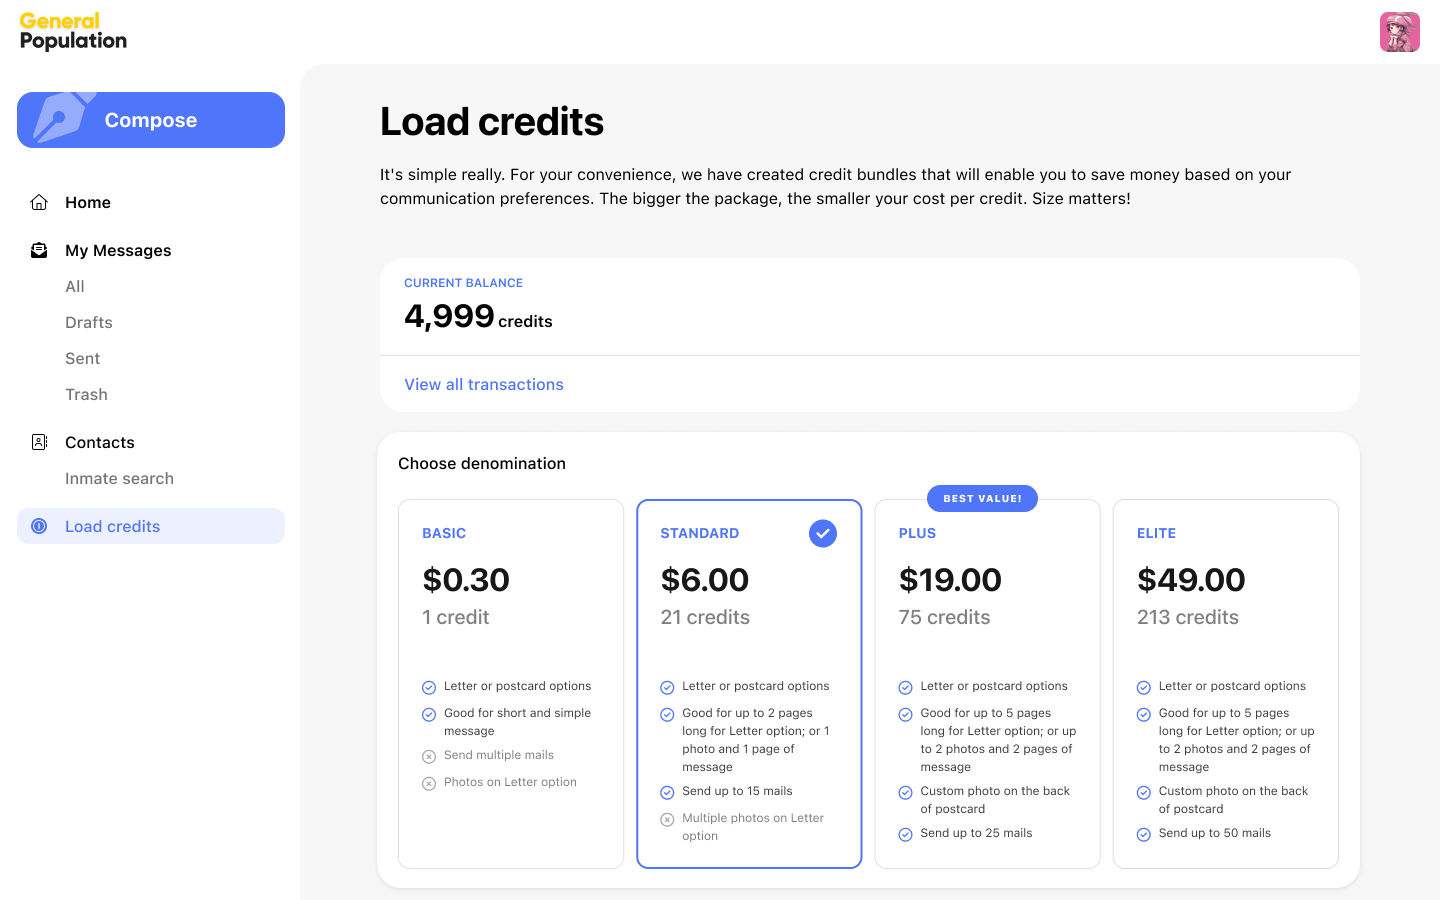Go to Sent messages
The width and height of the screenshot is (1440, 900).
pos(82,358)
